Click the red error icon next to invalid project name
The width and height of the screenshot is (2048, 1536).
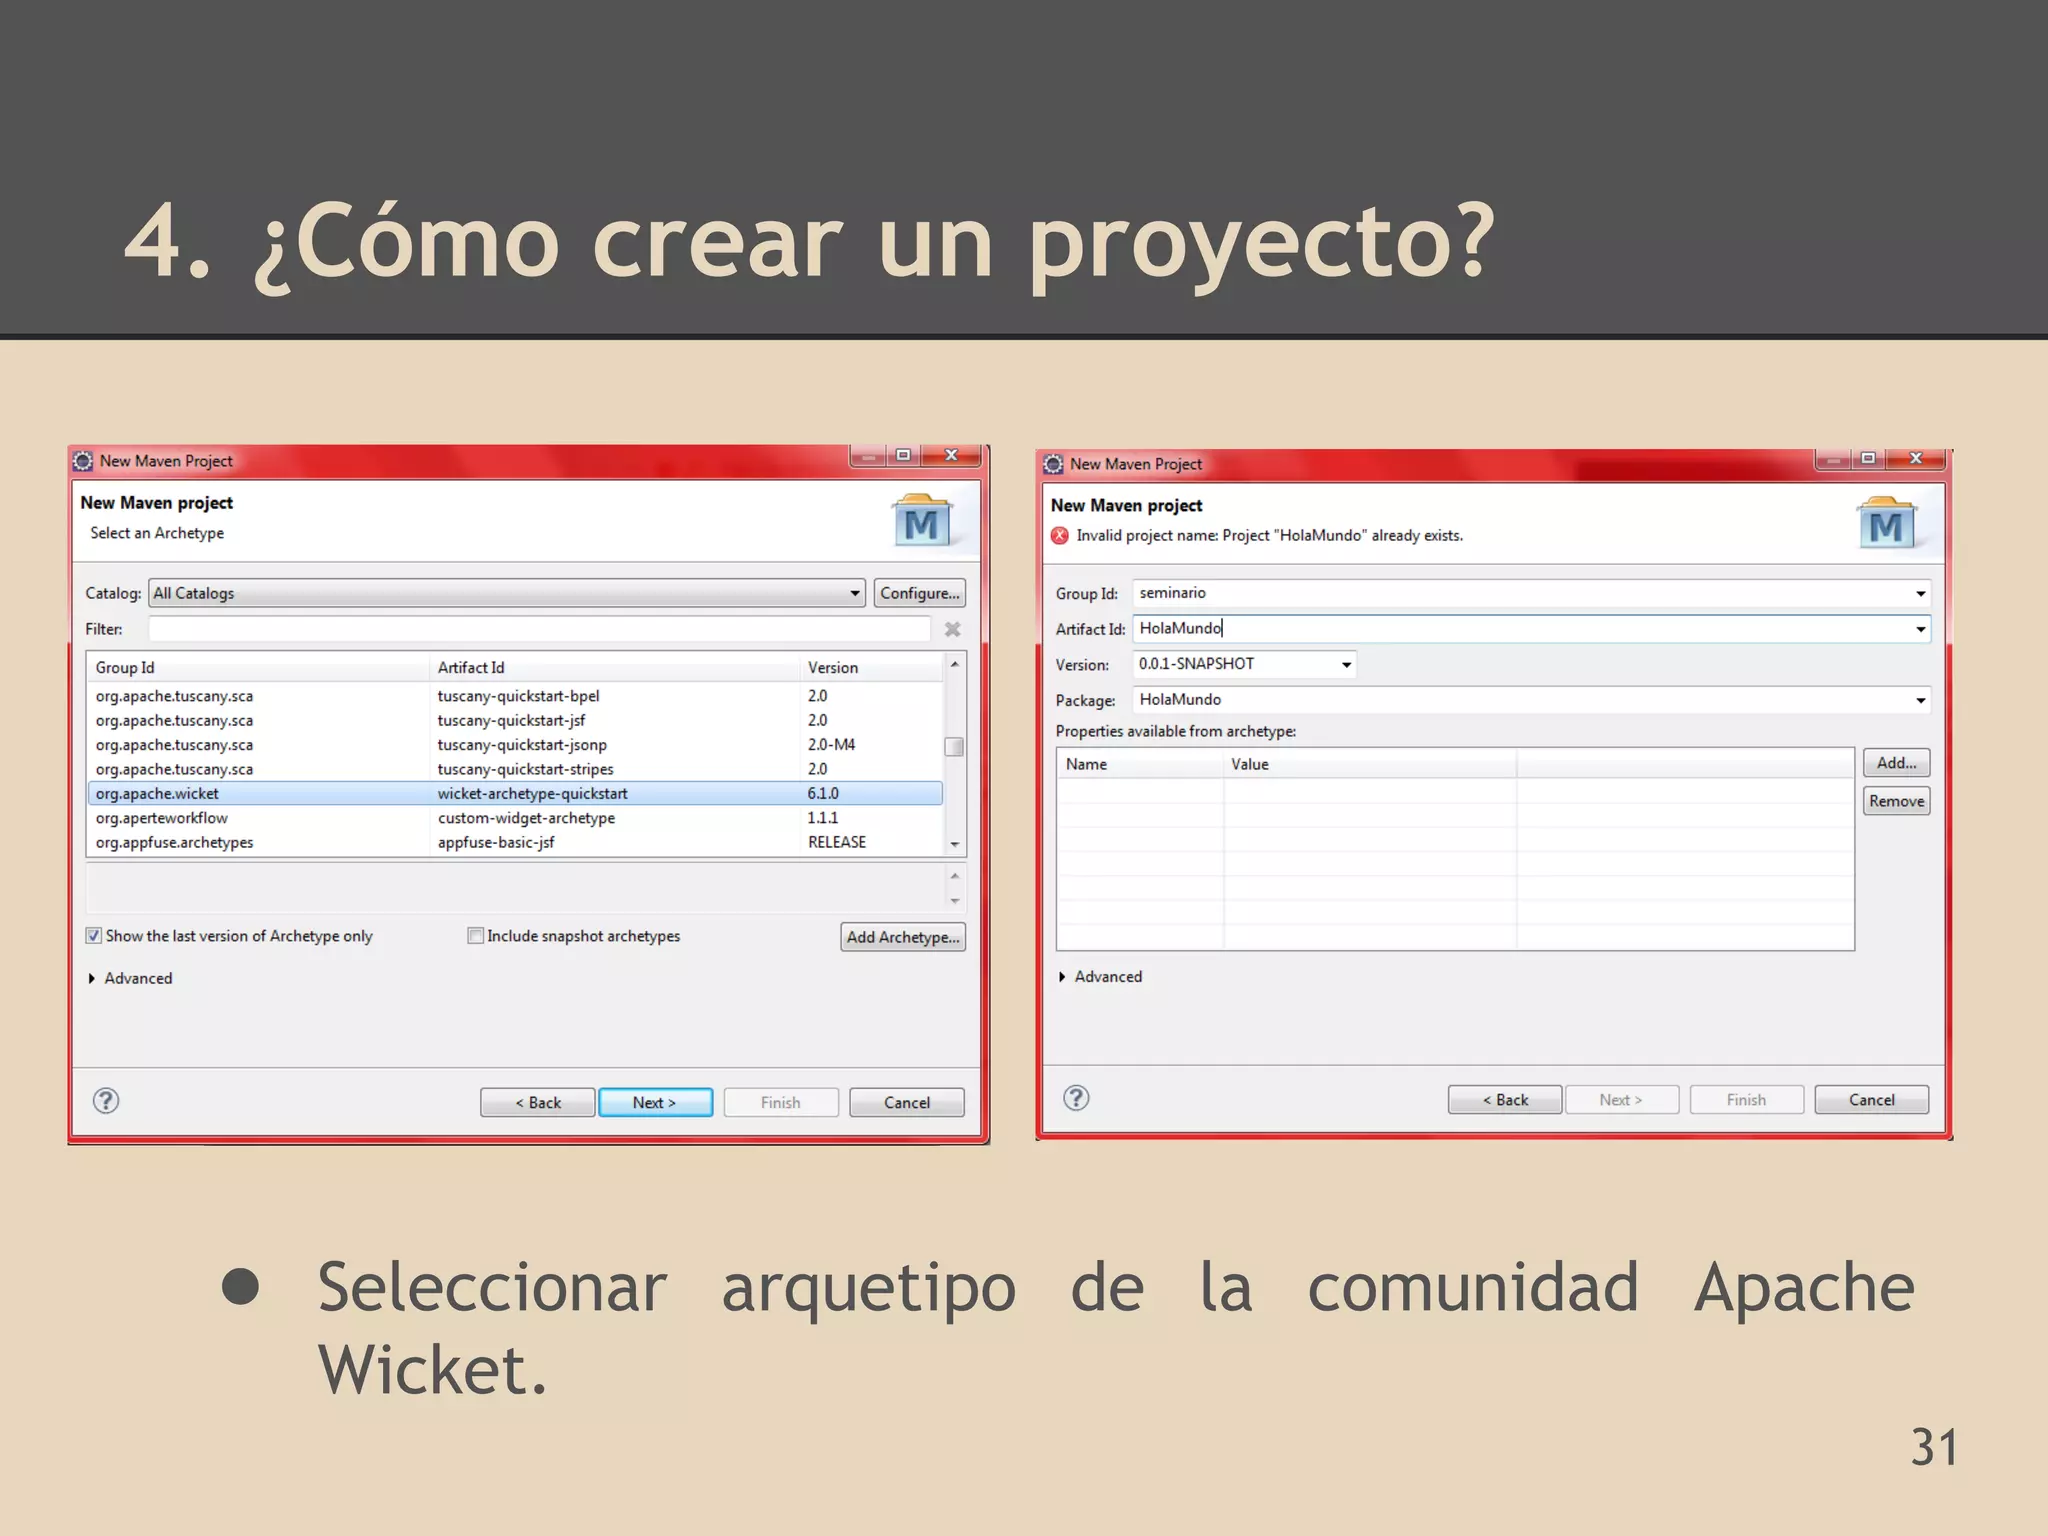point(1060,536)
